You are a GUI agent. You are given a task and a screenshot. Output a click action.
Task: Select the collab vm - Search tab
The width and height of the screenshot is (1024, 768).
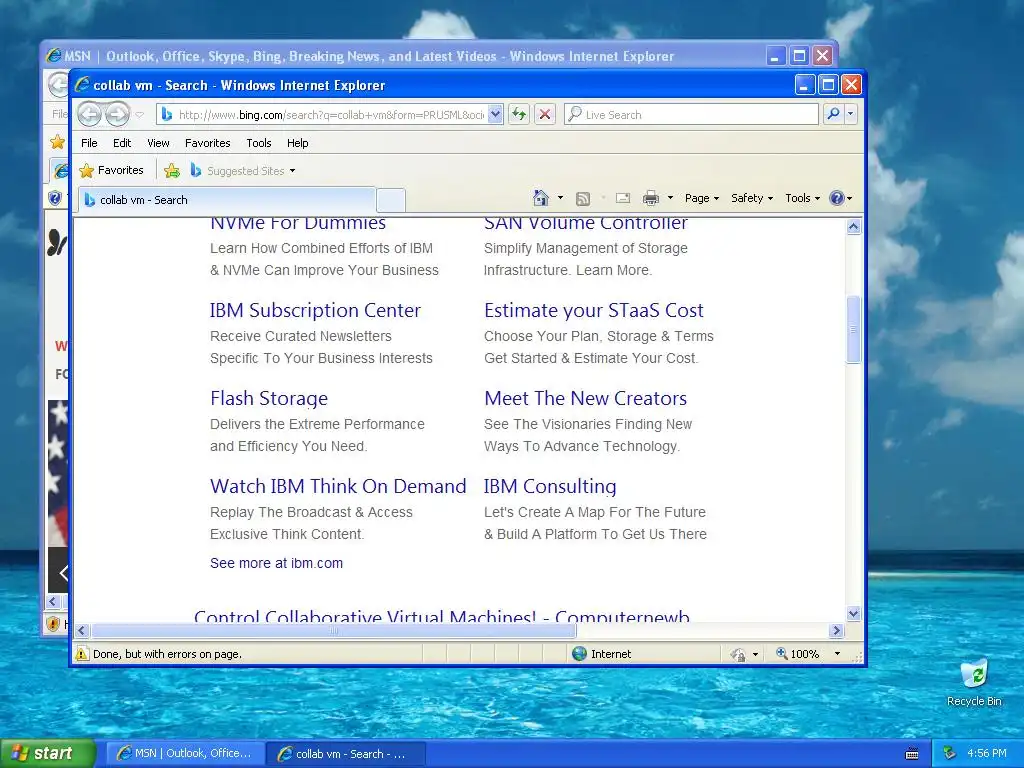coord(227,200)
